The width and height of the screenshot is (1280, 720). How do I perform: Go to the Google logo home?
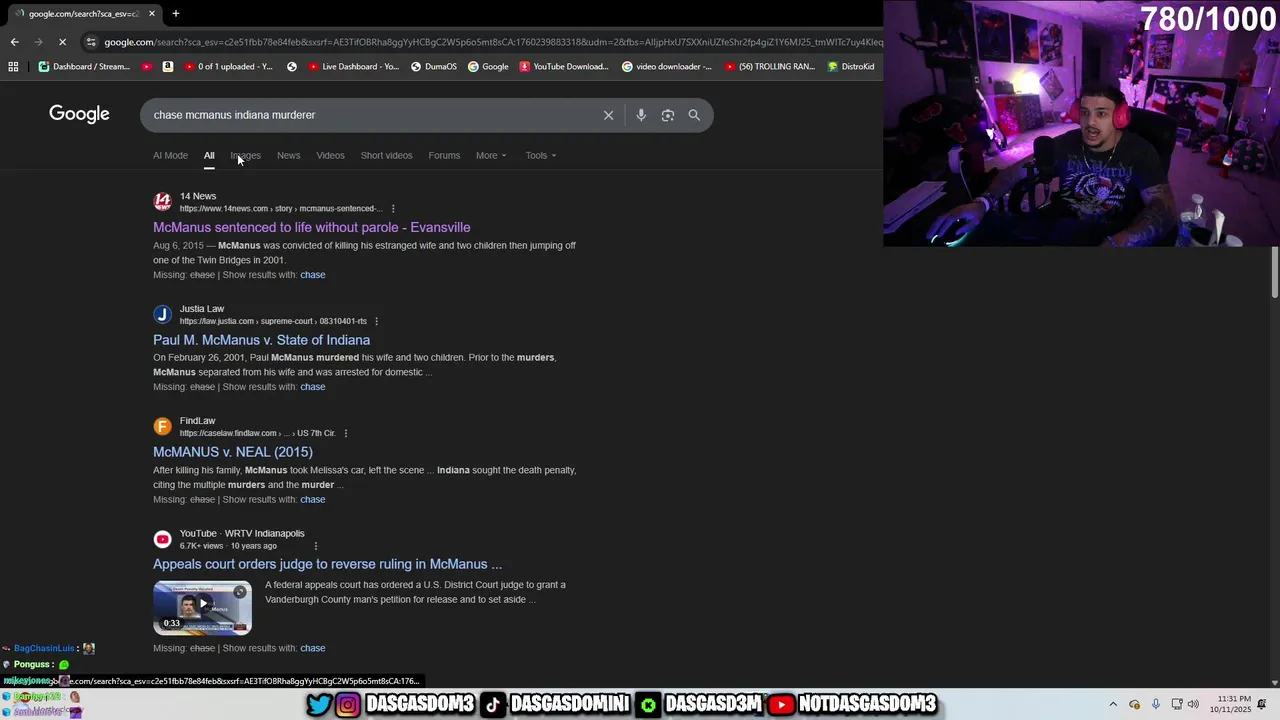[x=79, y=114]
